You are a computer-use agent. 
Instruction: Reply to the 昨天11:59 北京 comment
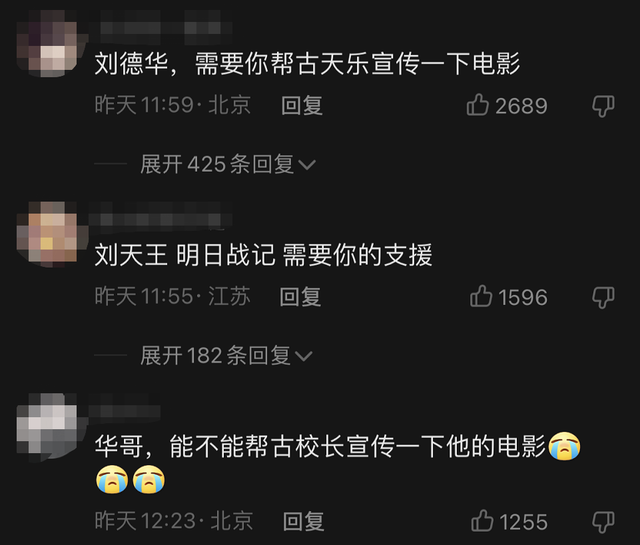click(x=302, y=105)
